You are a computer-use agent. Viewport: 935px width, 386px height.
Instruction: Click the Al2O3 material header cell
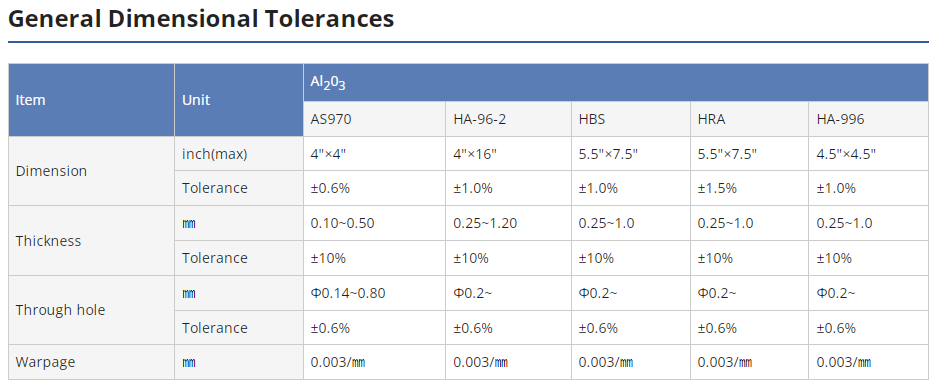(616, 83)
